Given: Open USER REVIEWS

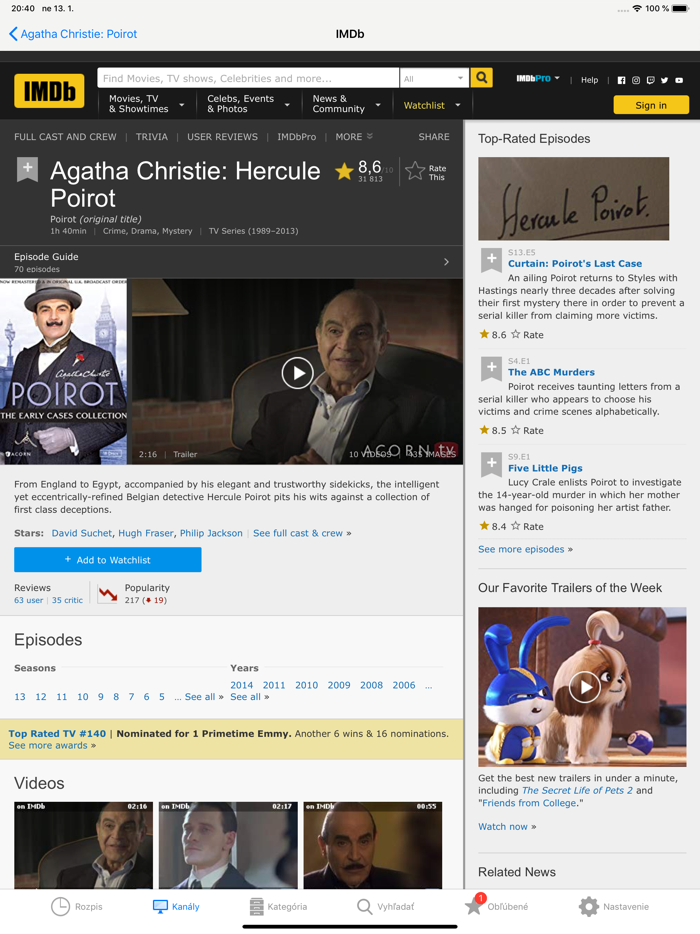Looking at the screenshot, I should click(222, 137).
